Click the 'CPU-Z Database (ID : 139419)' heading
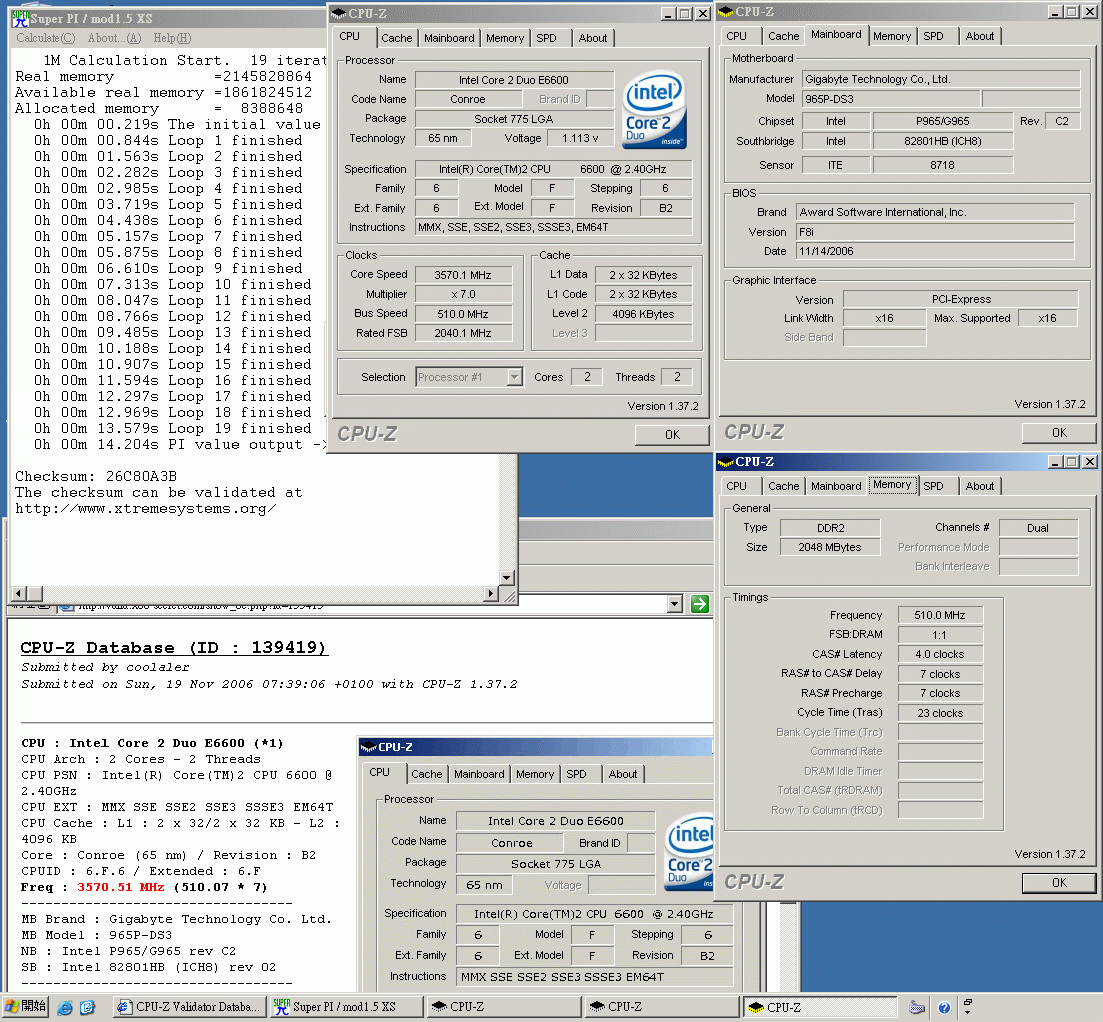This screenshot has width=1103, height=1022. point(174,648)
